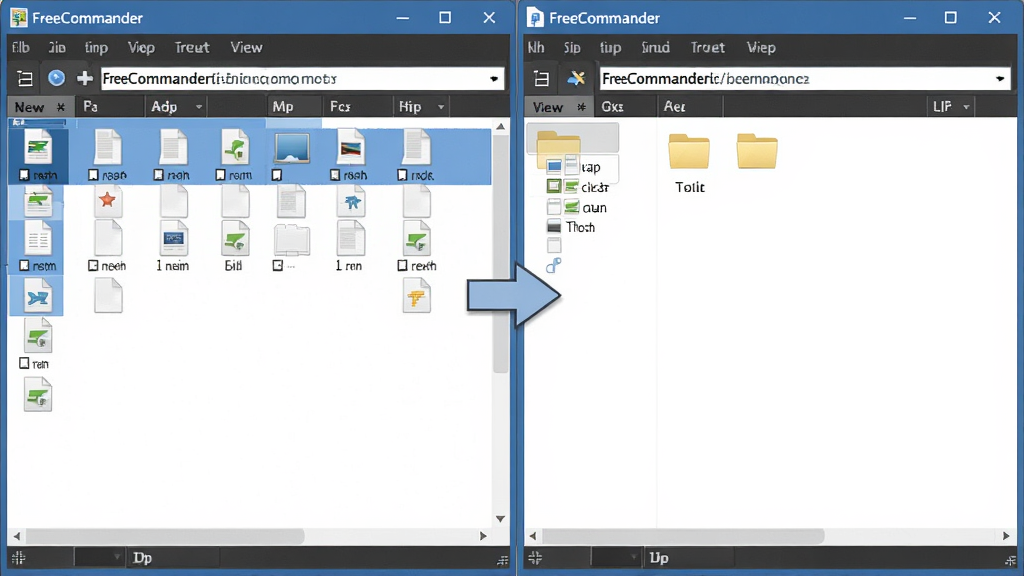
Task: Open the 'Adp' tab dropdown arrow
Action: (199, 107)
